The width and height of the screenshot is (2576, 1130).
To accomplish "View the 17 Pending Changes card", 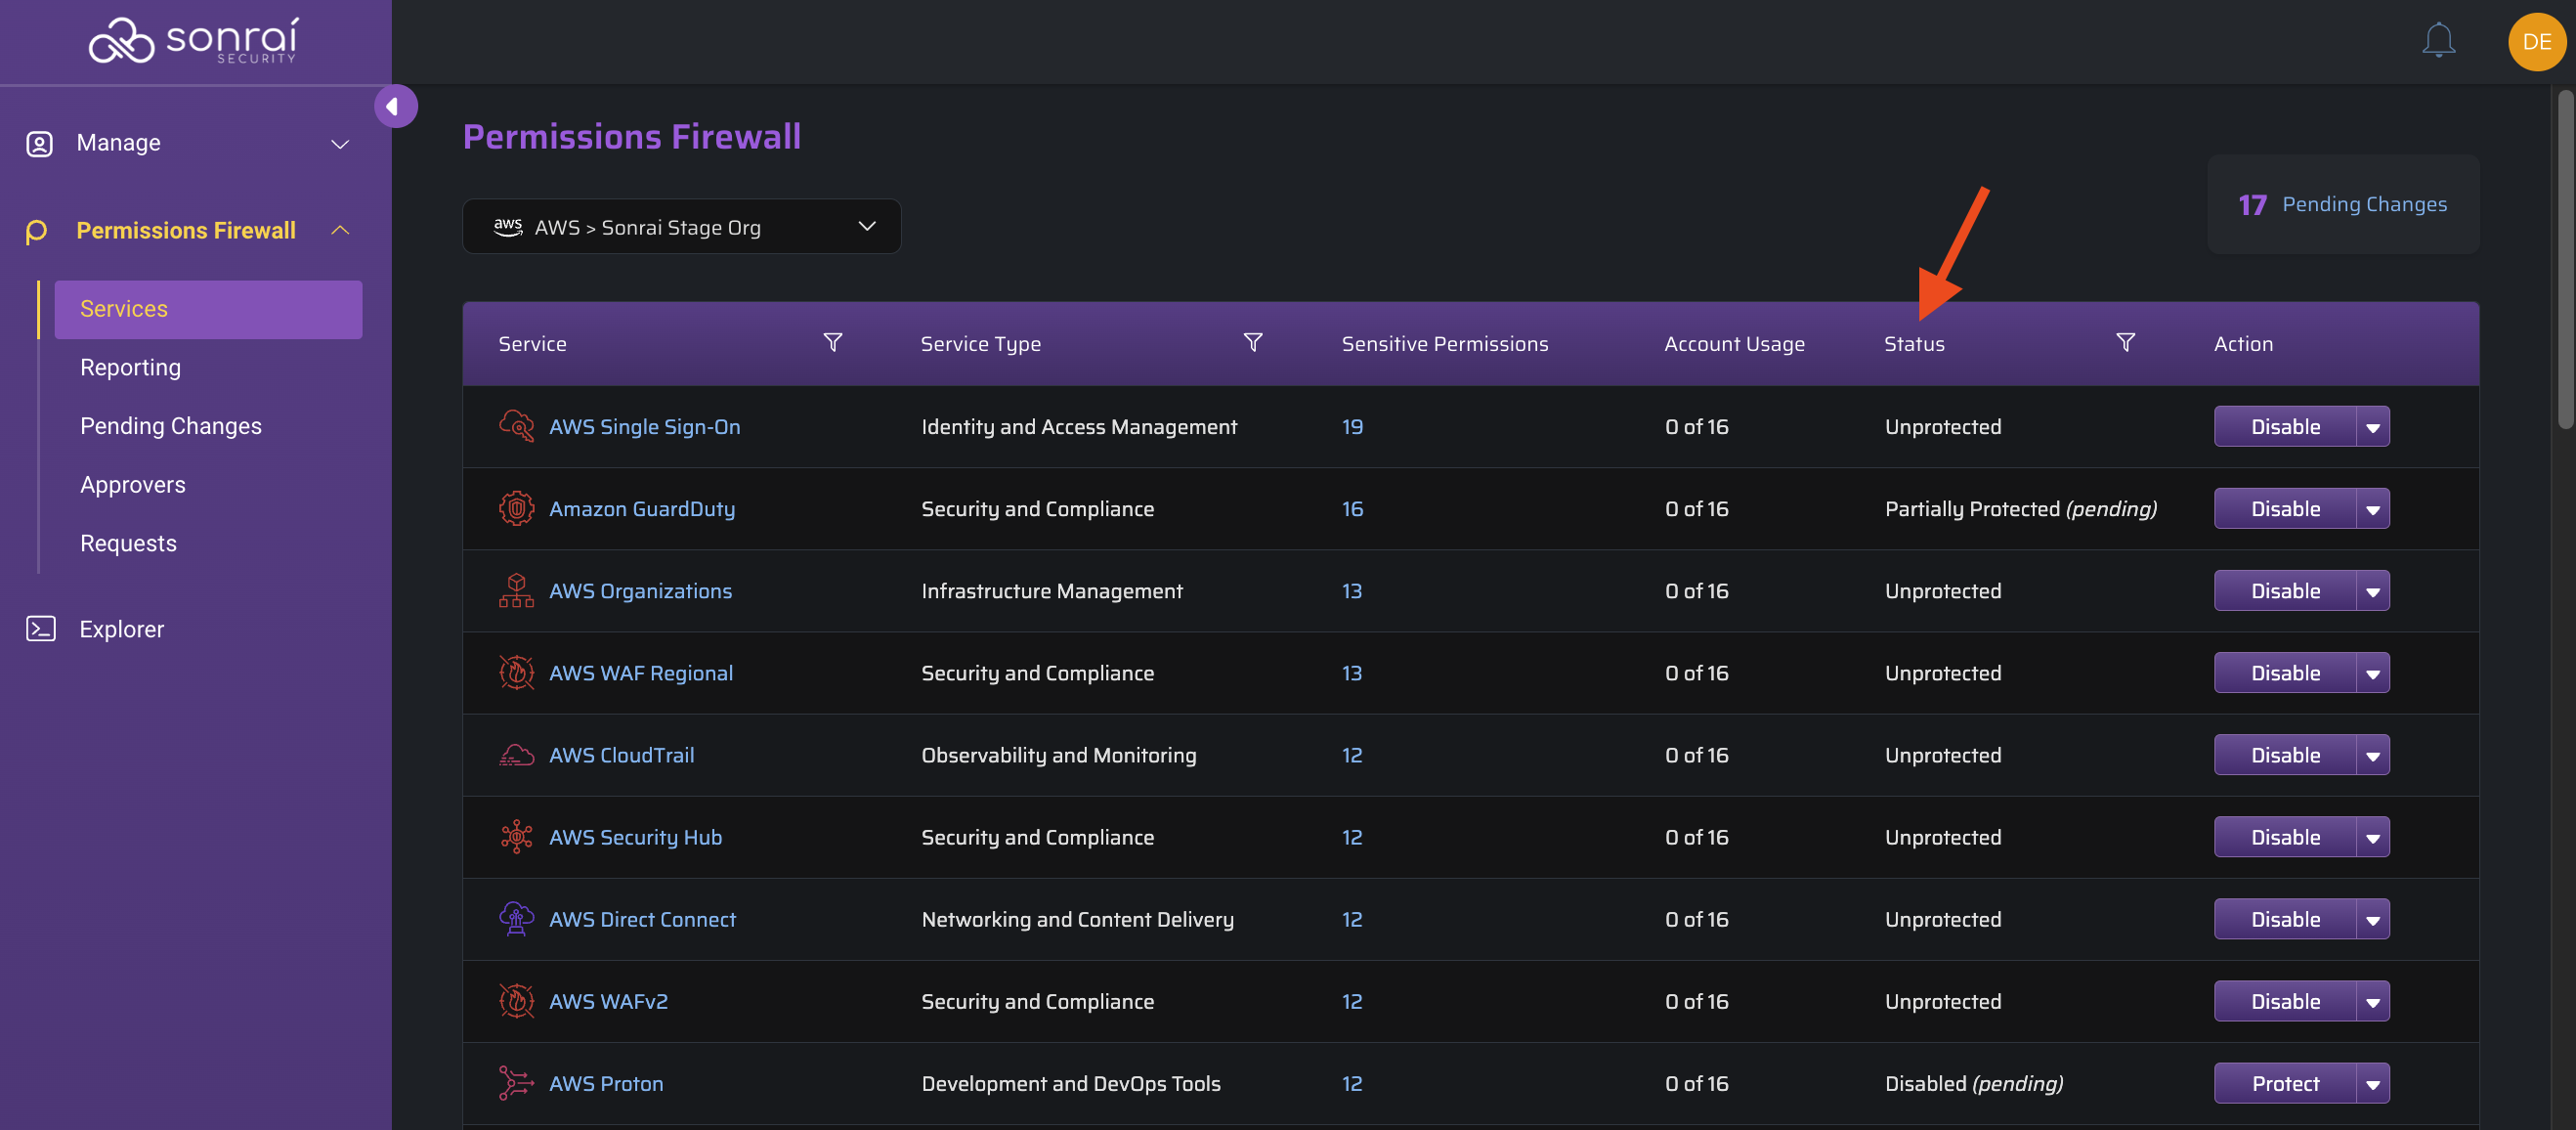I will point(2343,204).
